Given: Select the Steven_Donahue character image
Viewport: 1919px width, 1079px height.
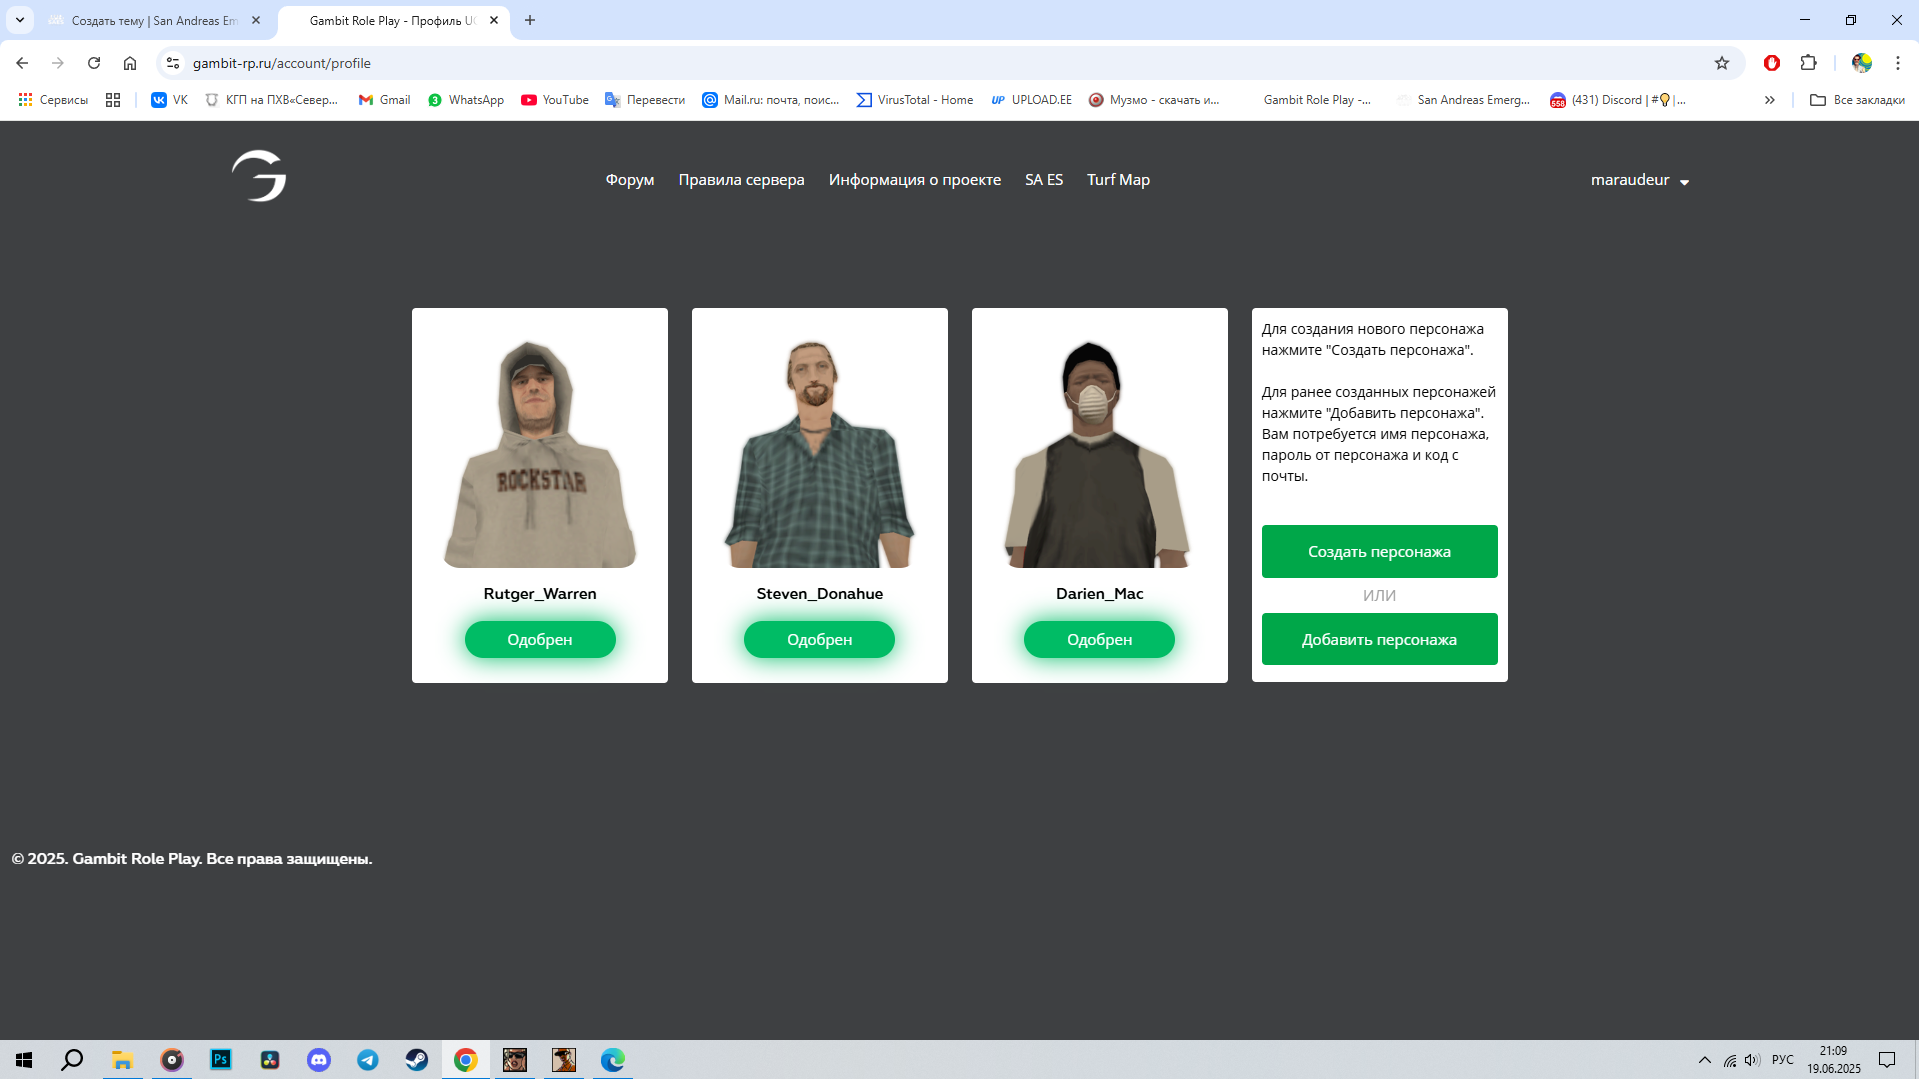Looking at the screenshot, I should pos(819,453).
